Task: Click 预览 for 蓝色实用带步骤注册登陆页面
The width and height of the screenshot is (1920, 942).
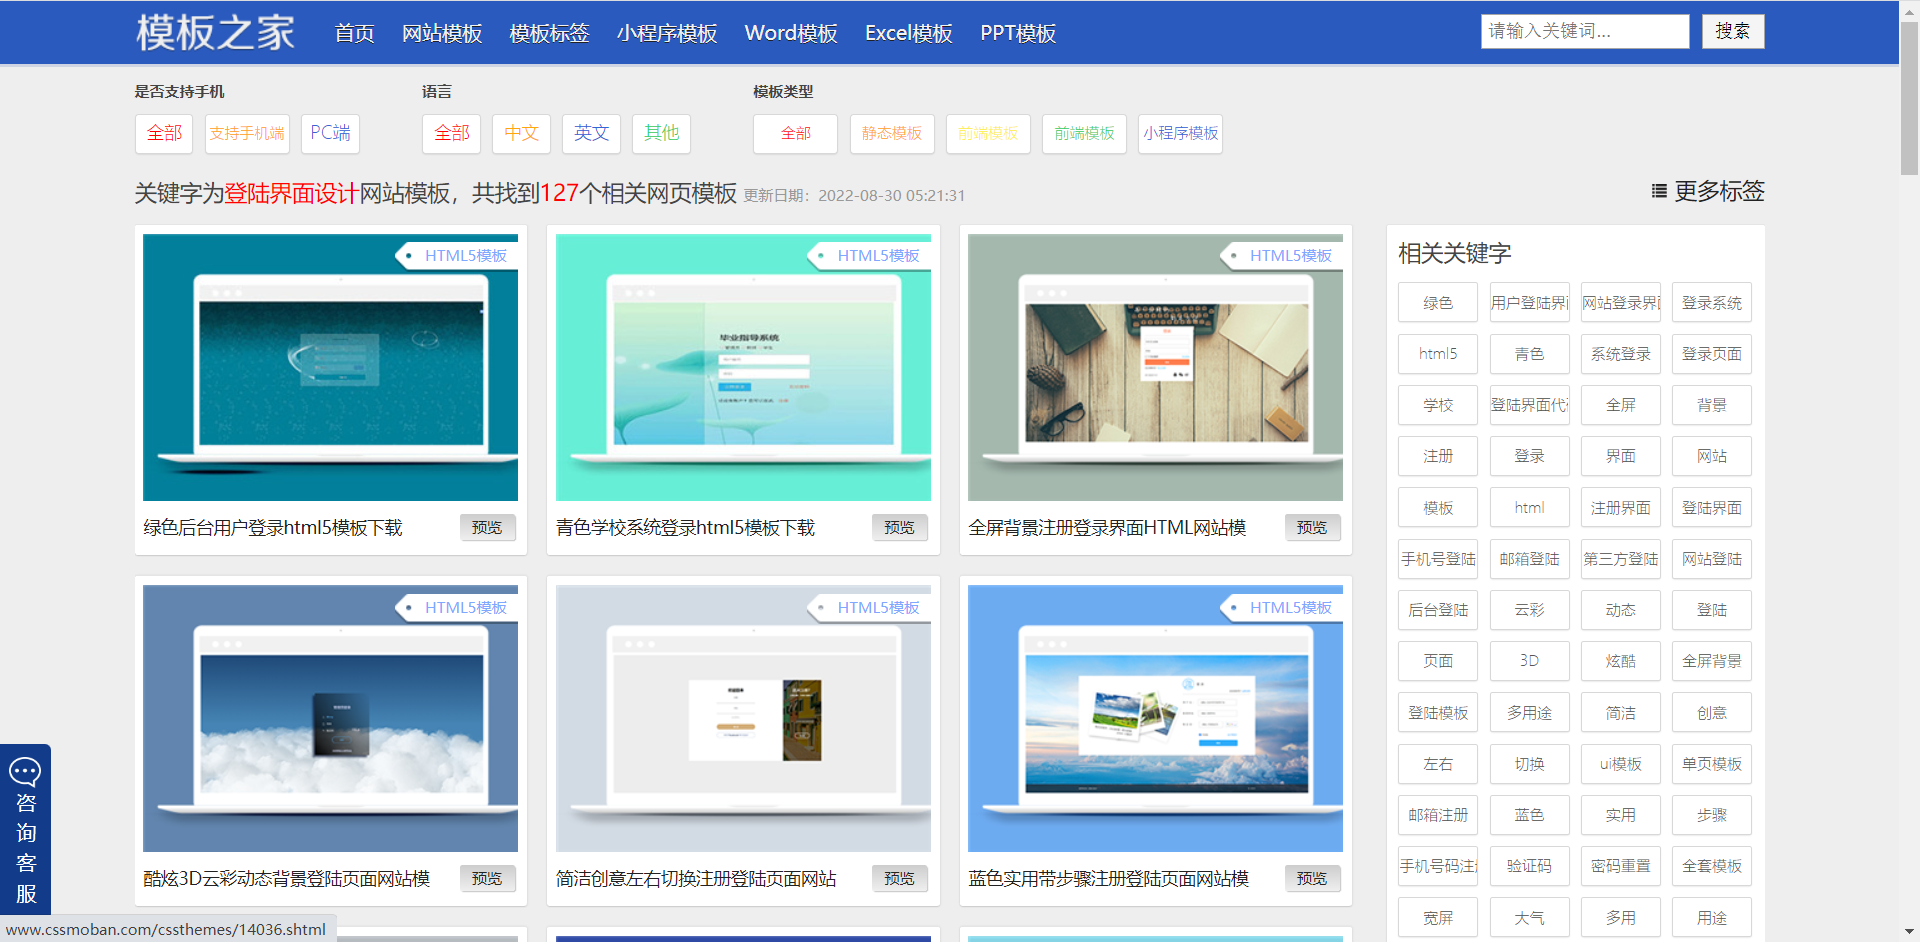Action: click(1312, 878)
